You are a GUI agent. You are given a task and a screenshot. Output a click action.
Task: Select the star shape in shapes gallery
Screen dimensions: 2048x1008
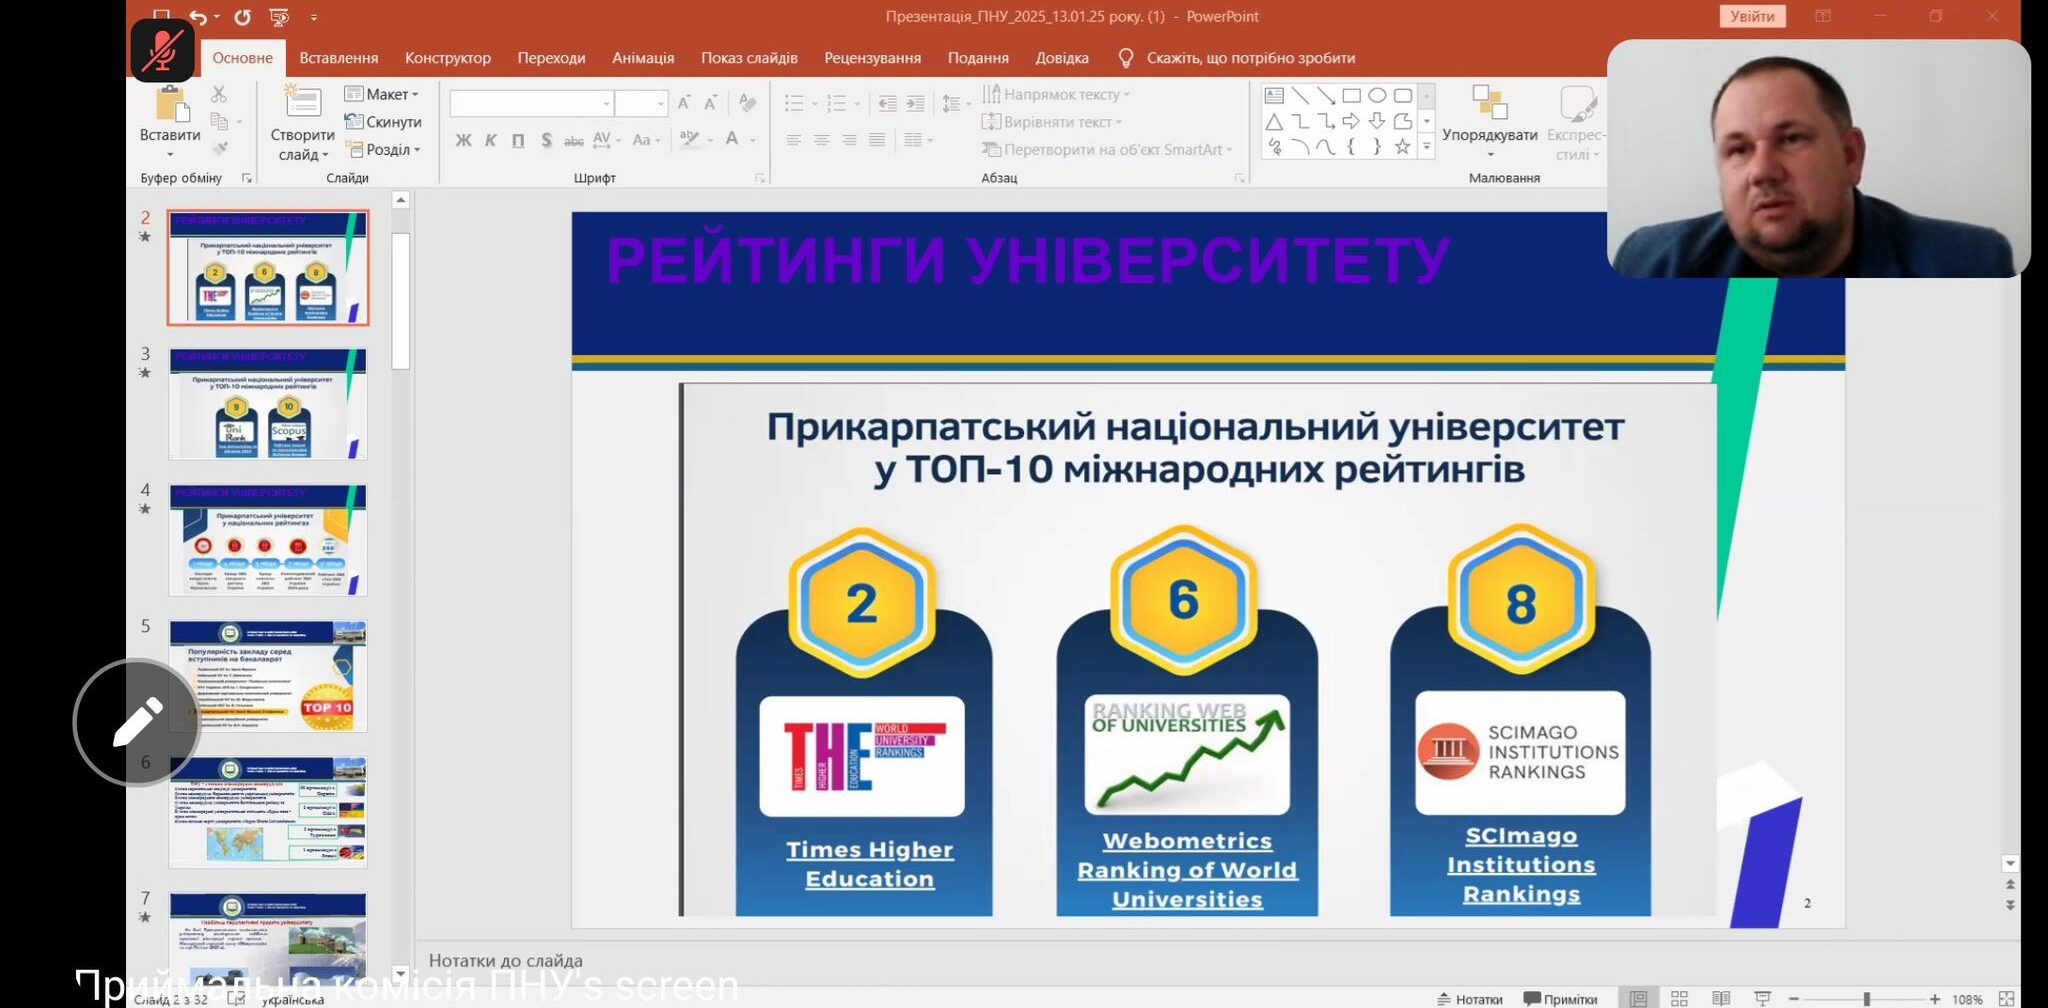coord(1402,147)
